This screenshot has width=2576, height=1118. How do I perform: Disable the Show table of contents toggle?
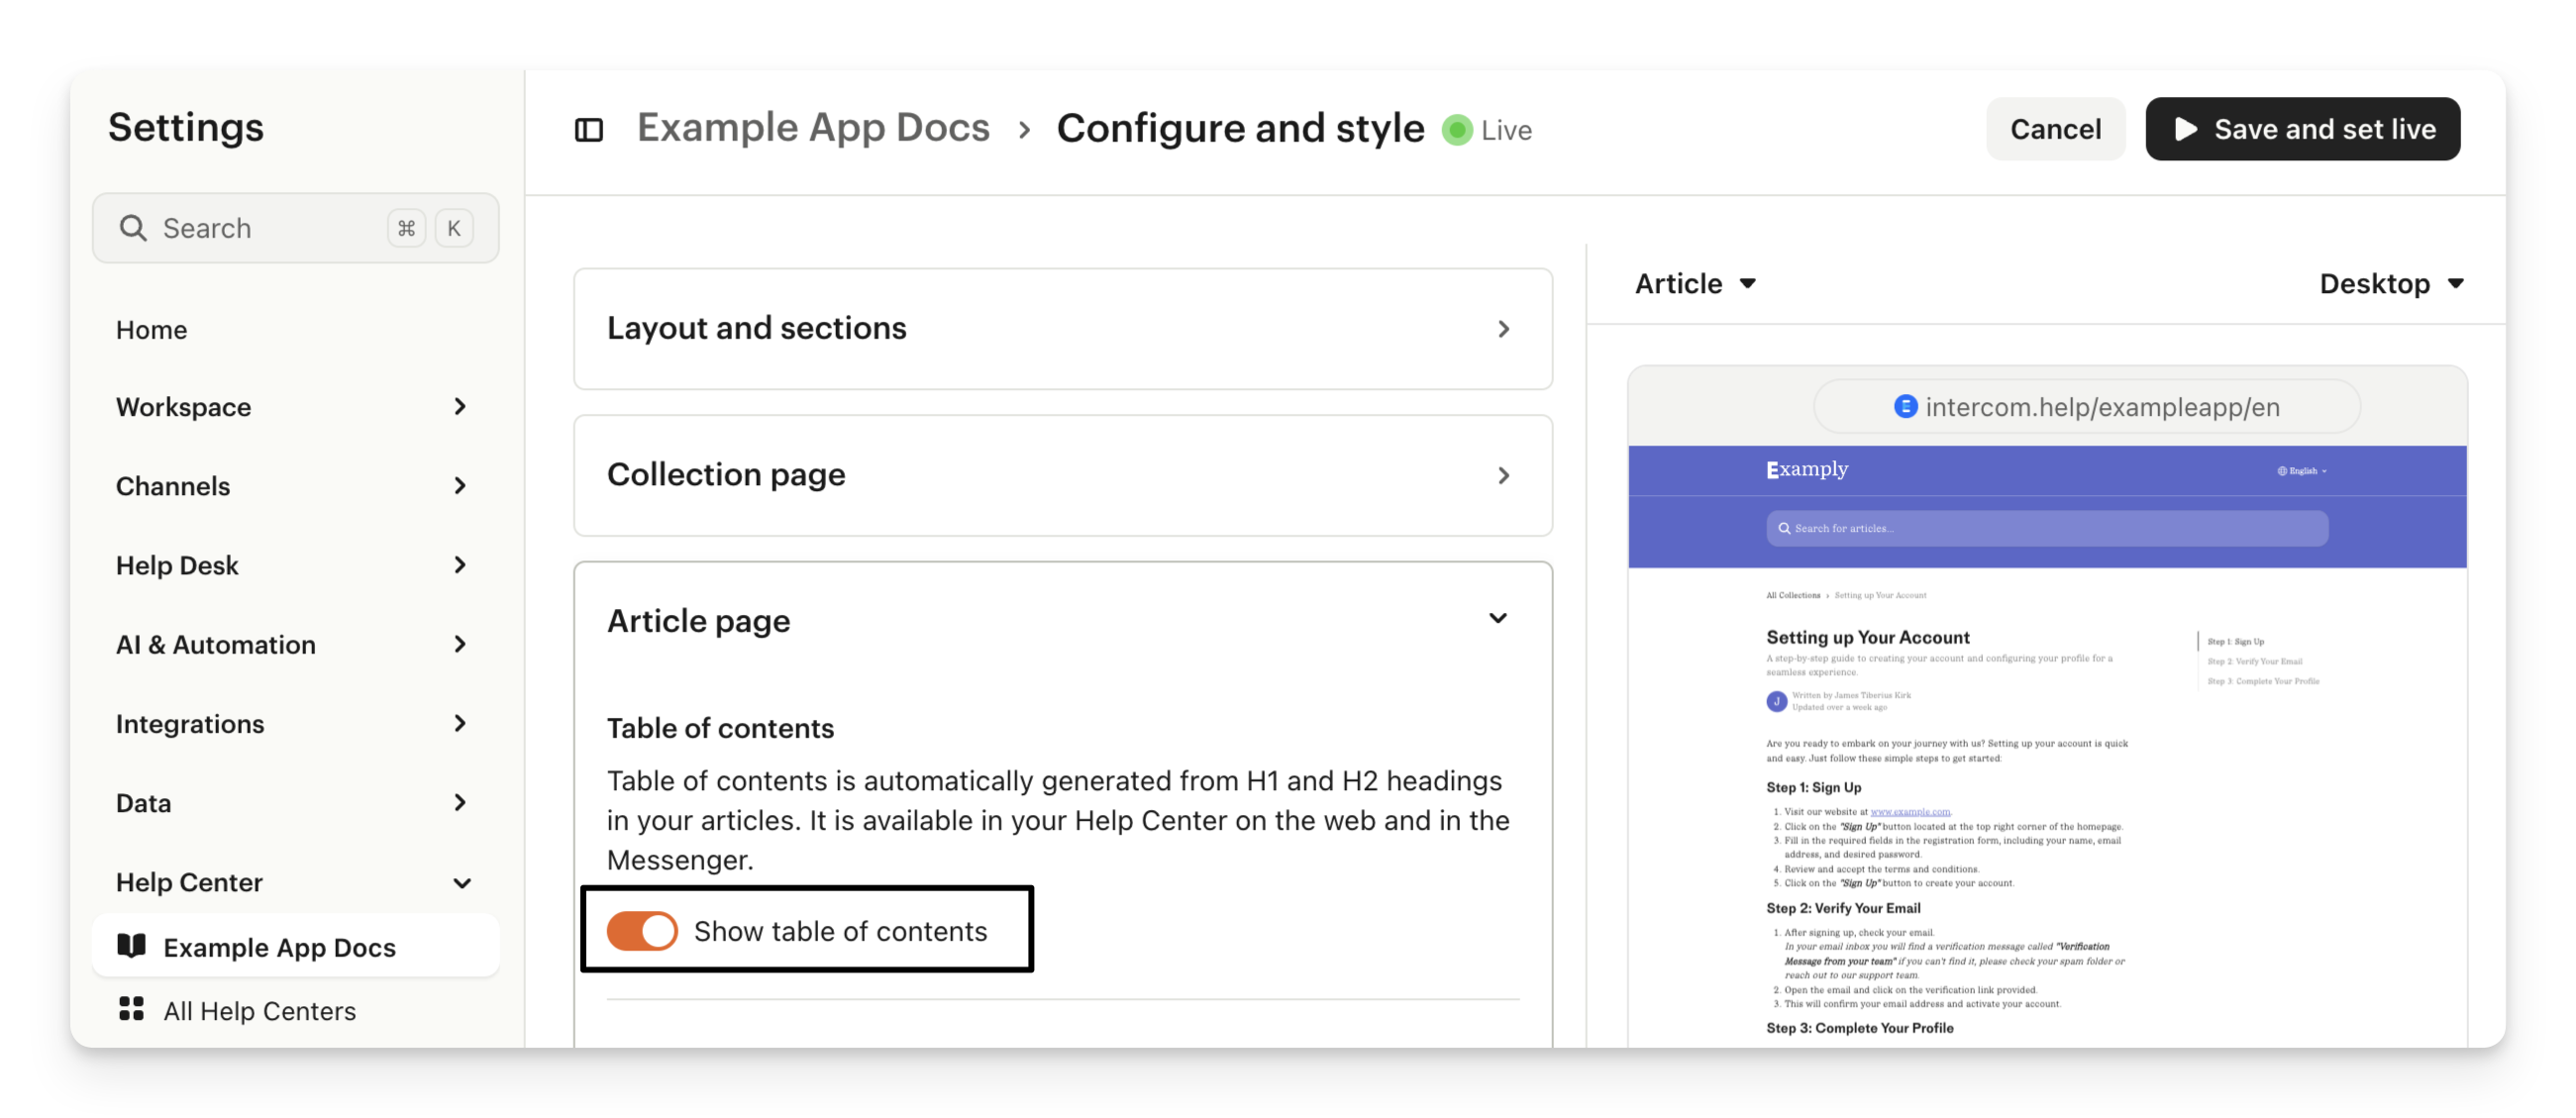(642, 931)
